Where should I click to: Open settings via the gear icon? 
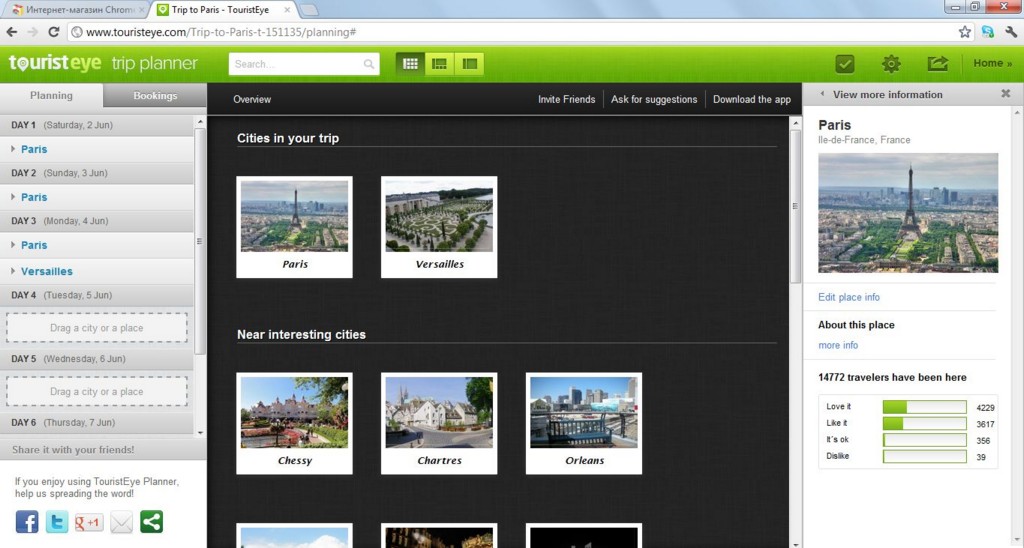[x=891, y=64]
